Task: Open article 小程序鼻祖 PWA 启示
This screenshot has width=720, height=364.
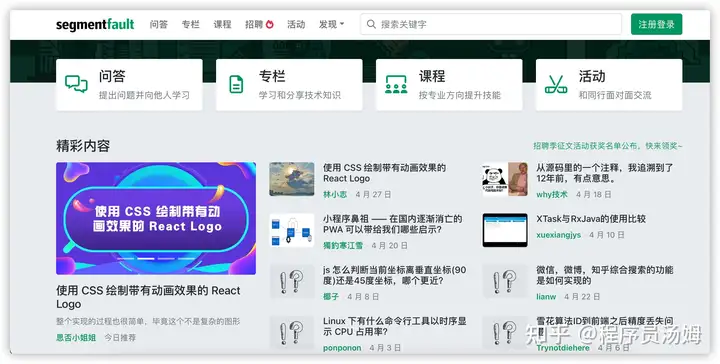Action: pos(393,224)
